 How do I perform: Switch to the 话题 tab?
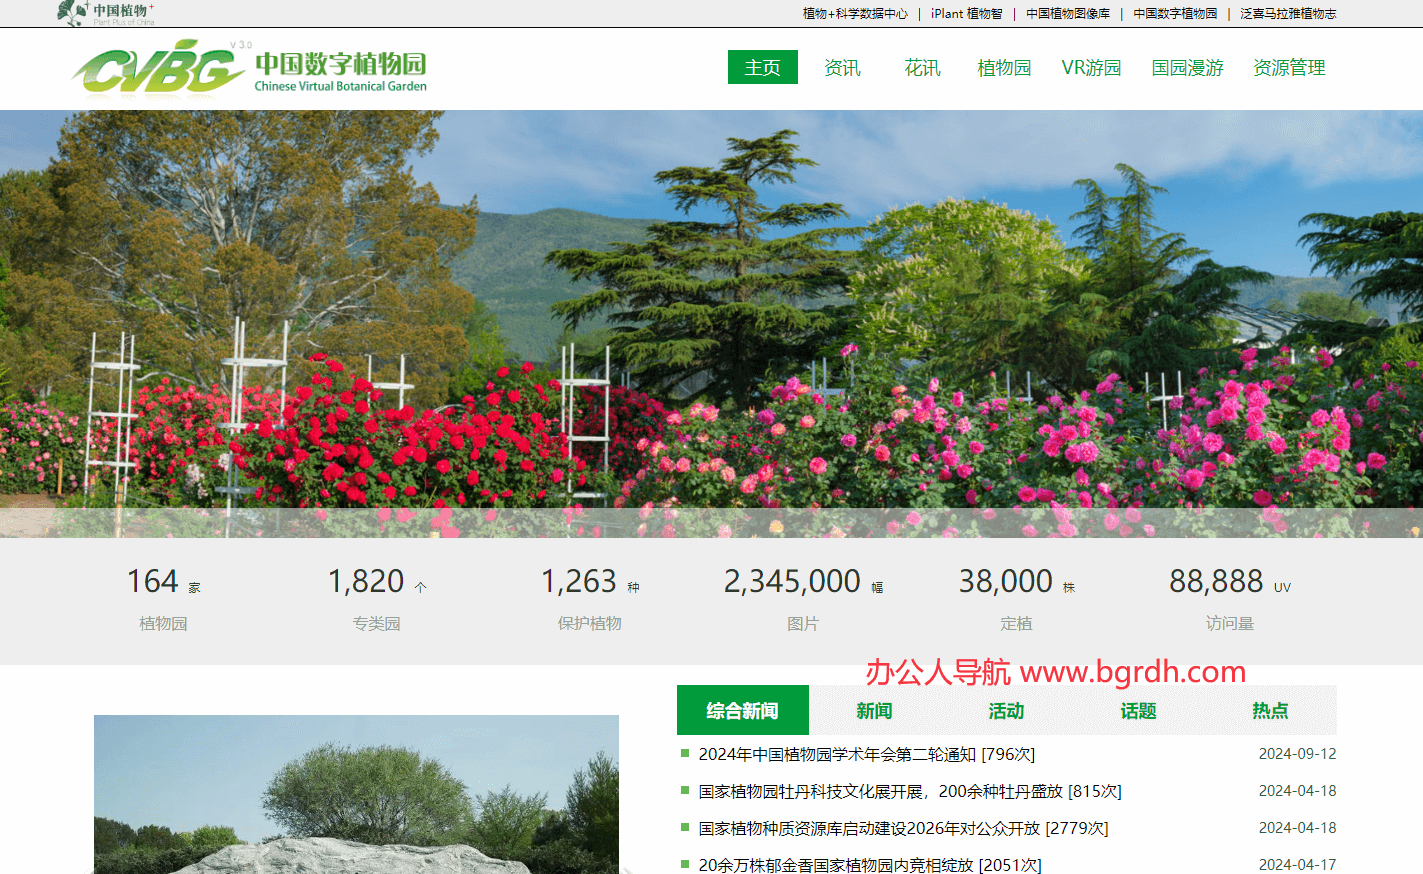click(1138, 710)
